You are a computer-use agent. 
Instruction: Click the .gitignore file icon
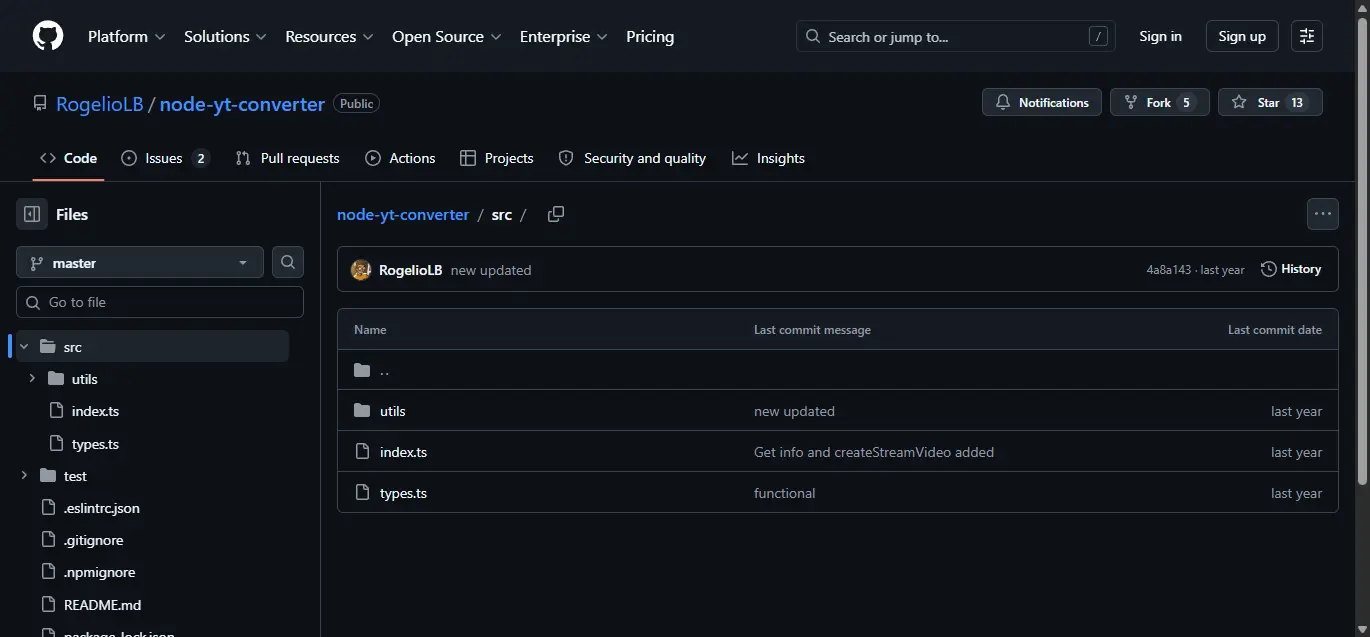click(x=47, y=540)
